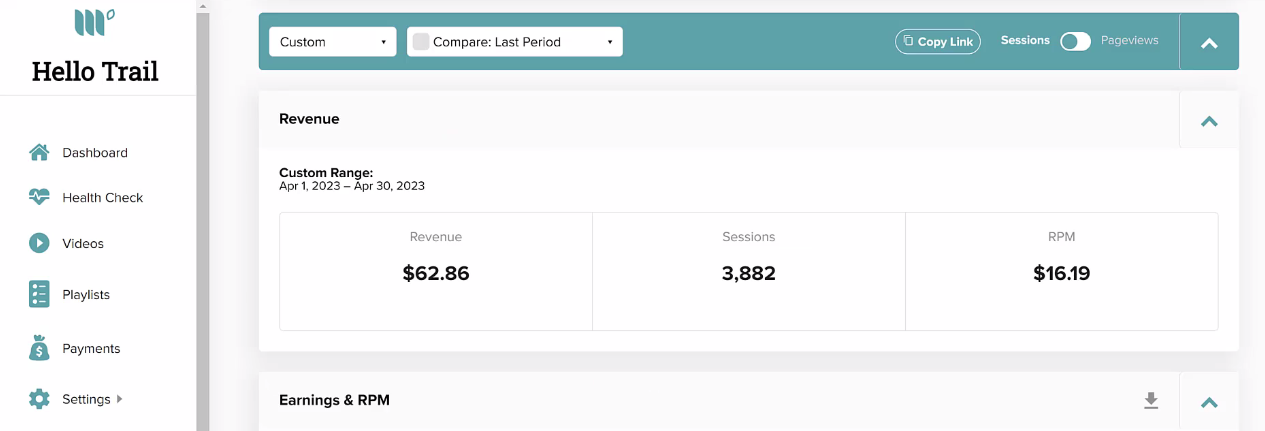Collapse the Earnings & RPM panel

tap(1209, 402)
